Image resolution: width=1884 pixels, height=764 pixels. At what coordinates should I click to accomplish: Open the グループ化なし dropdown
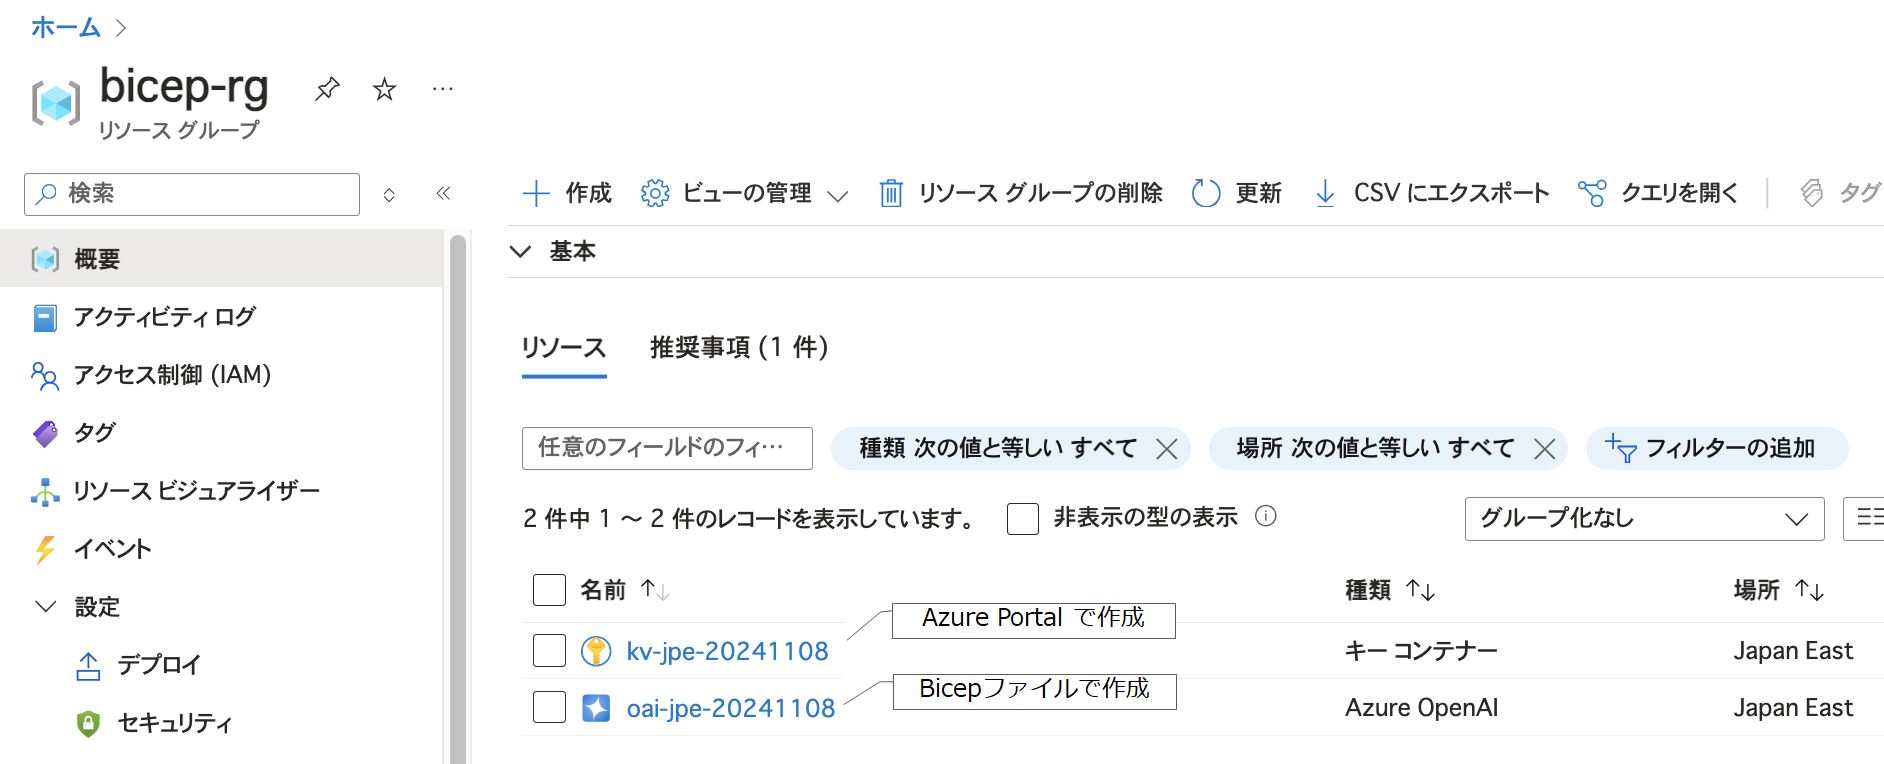point(1644,518)
